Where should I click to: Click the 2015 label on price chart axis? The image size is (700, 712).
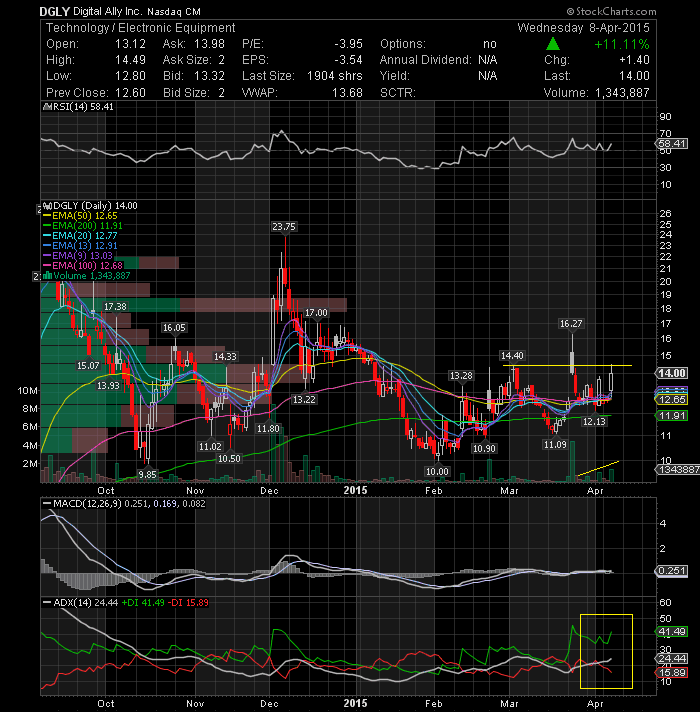355,490
